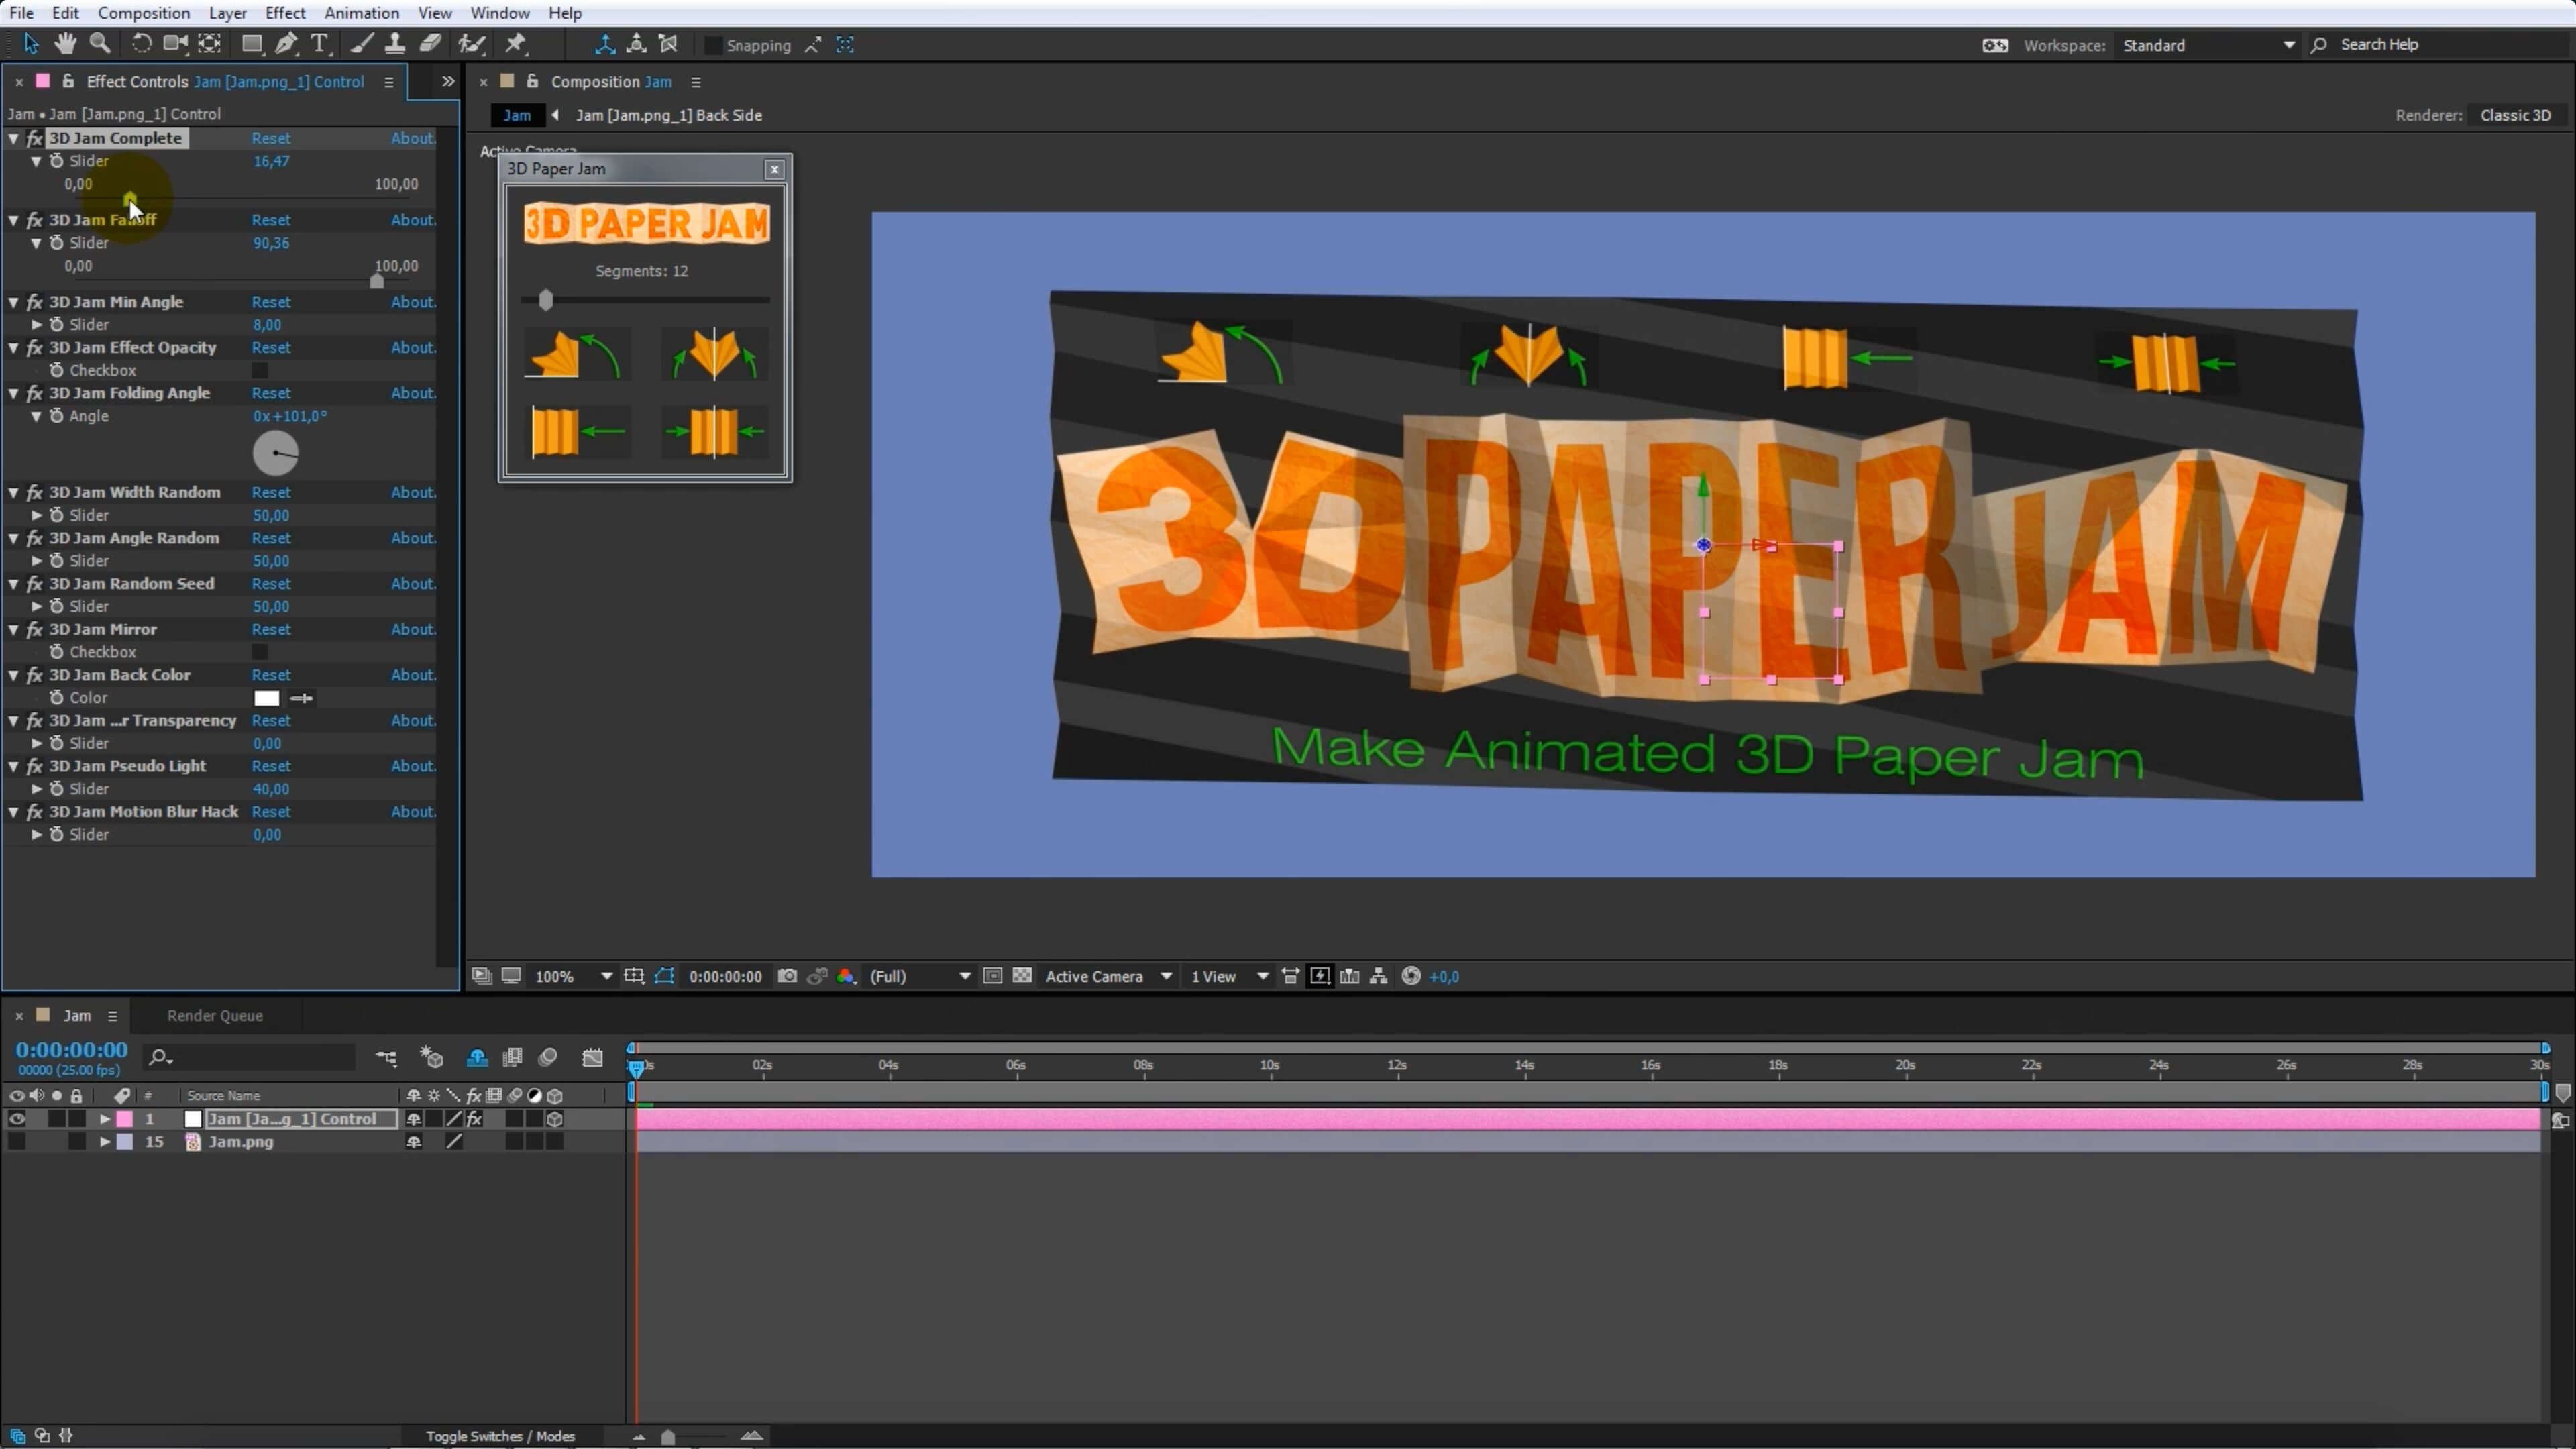
Task: Hide the Jam Control layer eye
Action: (17, 1119)
